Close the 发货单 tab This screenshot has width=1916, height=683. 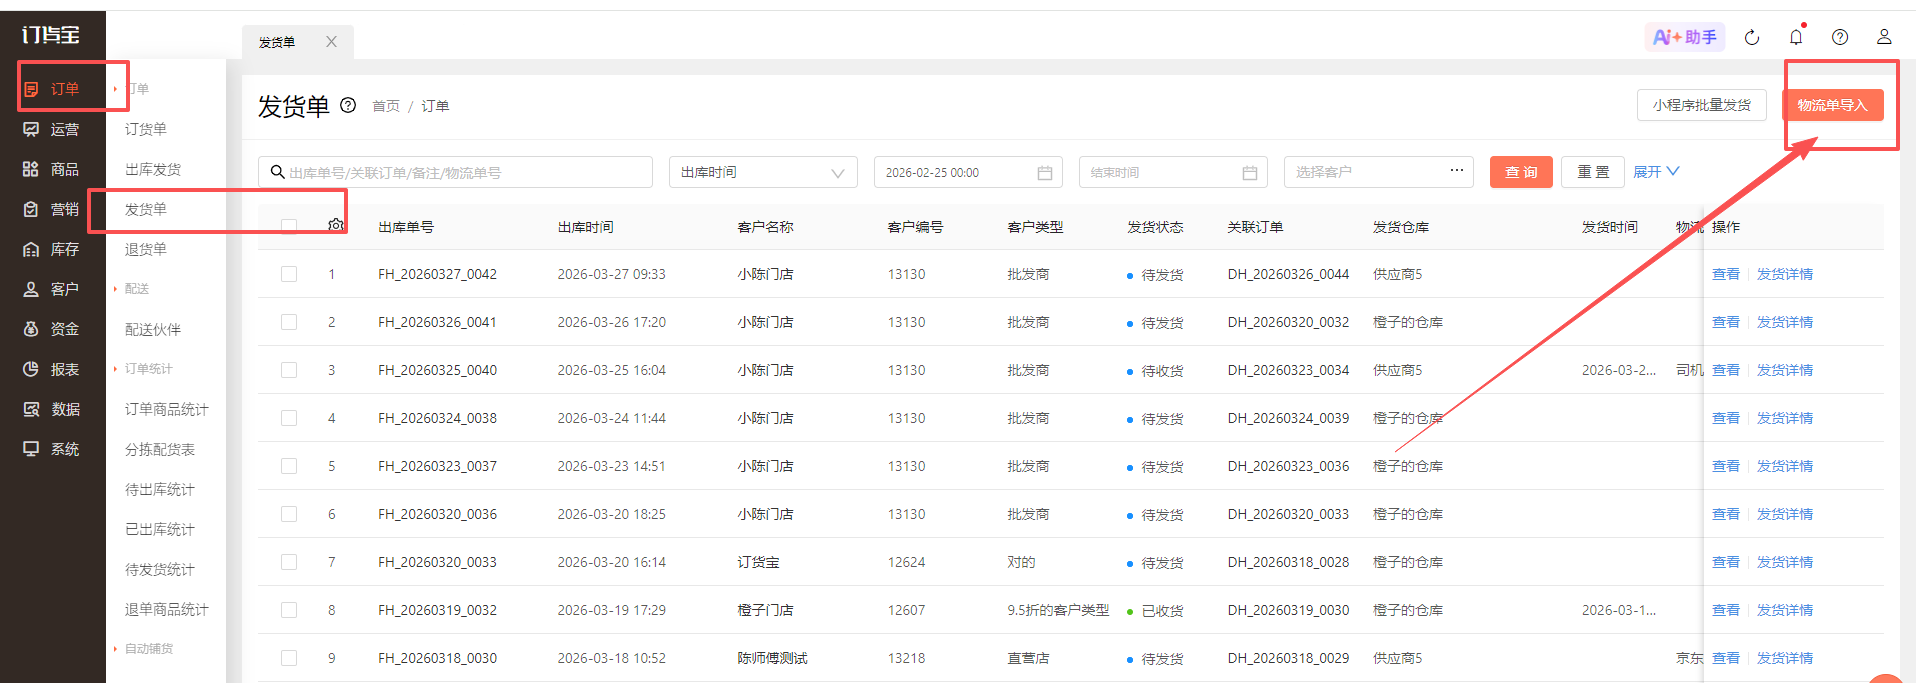click(331, 42)
